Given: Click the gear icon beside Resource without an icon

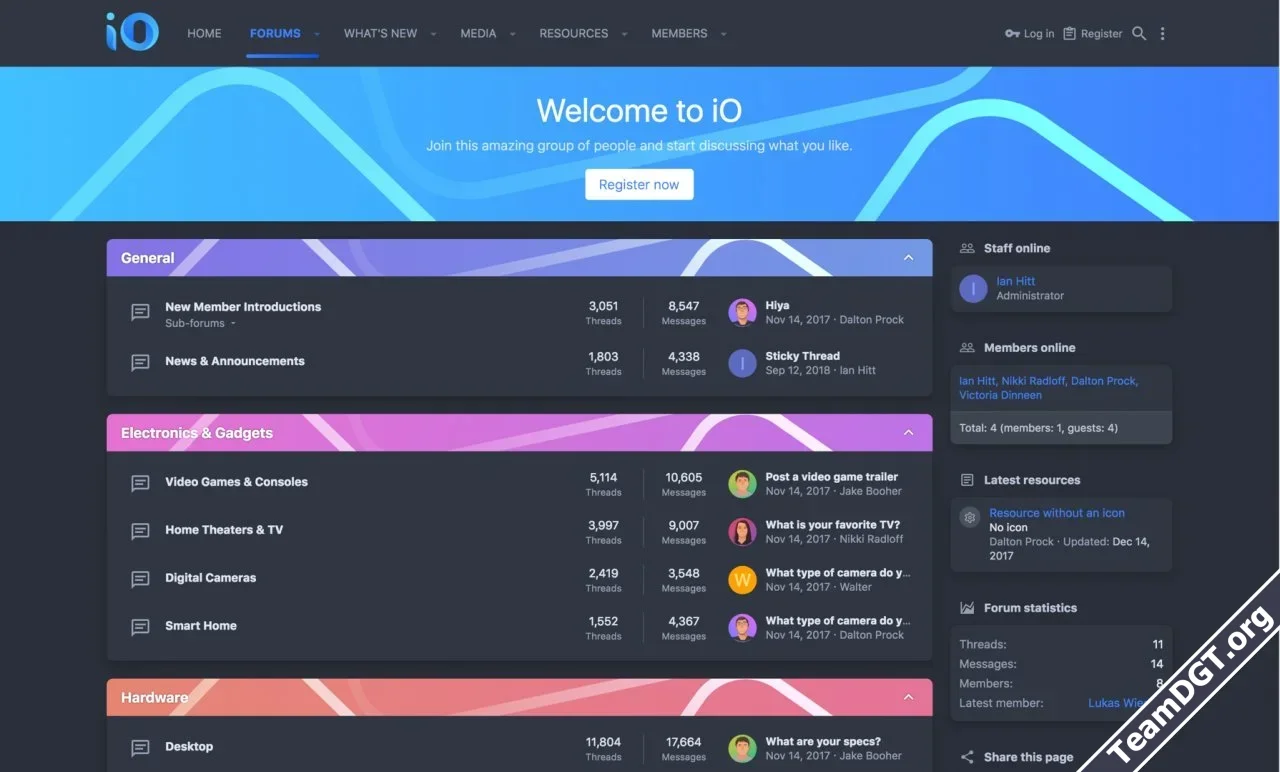Looking at the screenshot, I should (969, 517).
